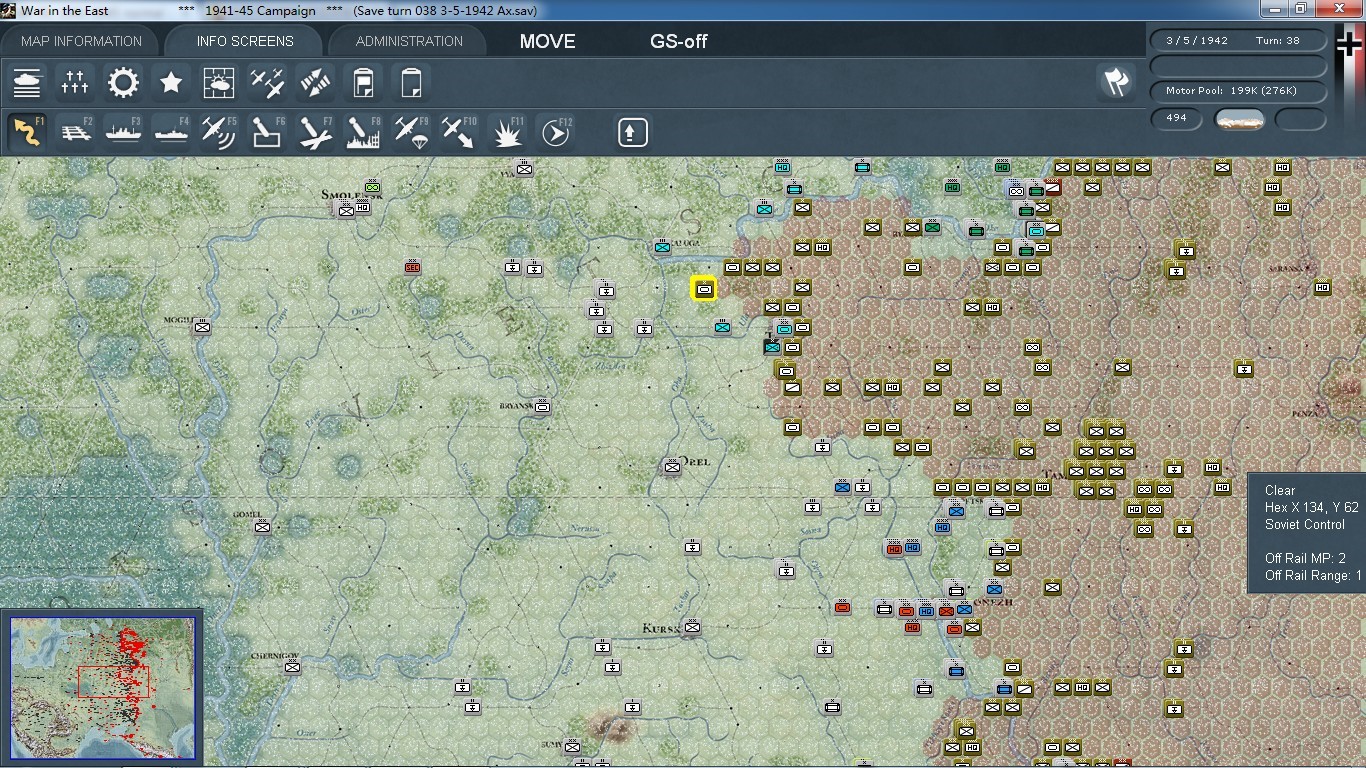
Task: Click the weather picture indicator in status panel
Action: [x=1239, y=119]
